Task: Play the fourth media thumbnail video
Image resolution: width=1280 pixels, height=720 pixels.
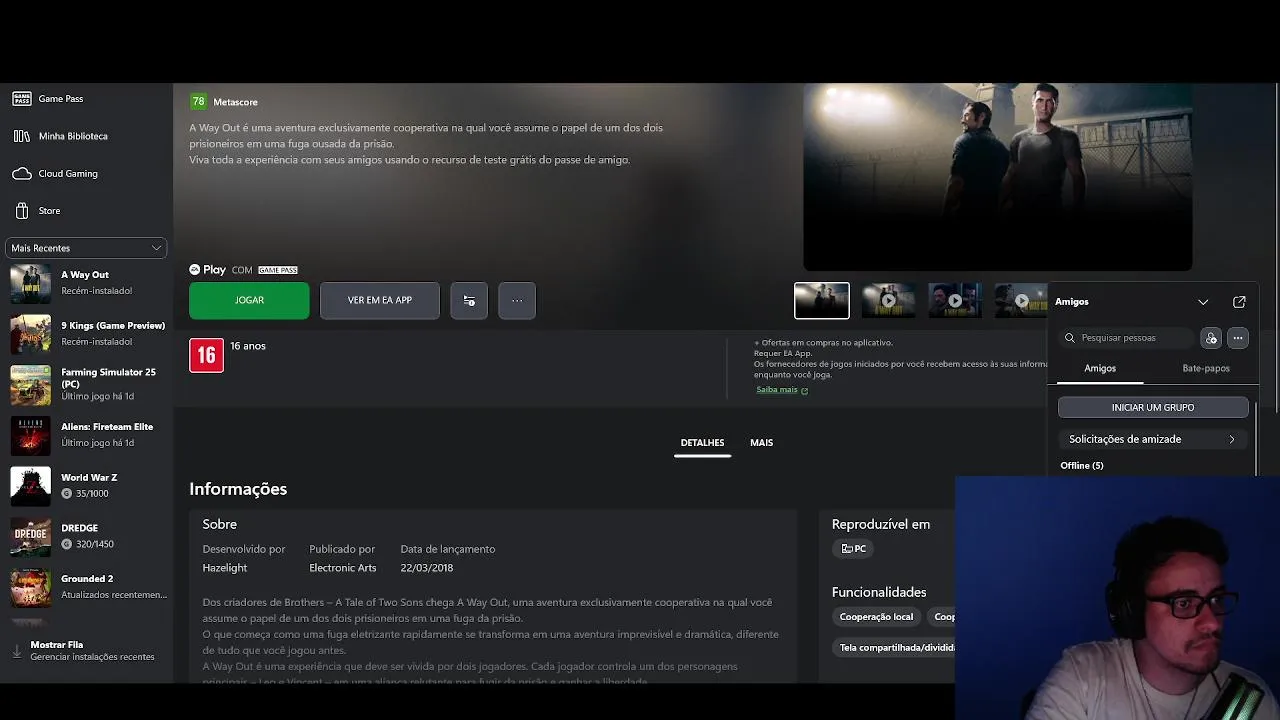Action: (x=1021, y=301)
